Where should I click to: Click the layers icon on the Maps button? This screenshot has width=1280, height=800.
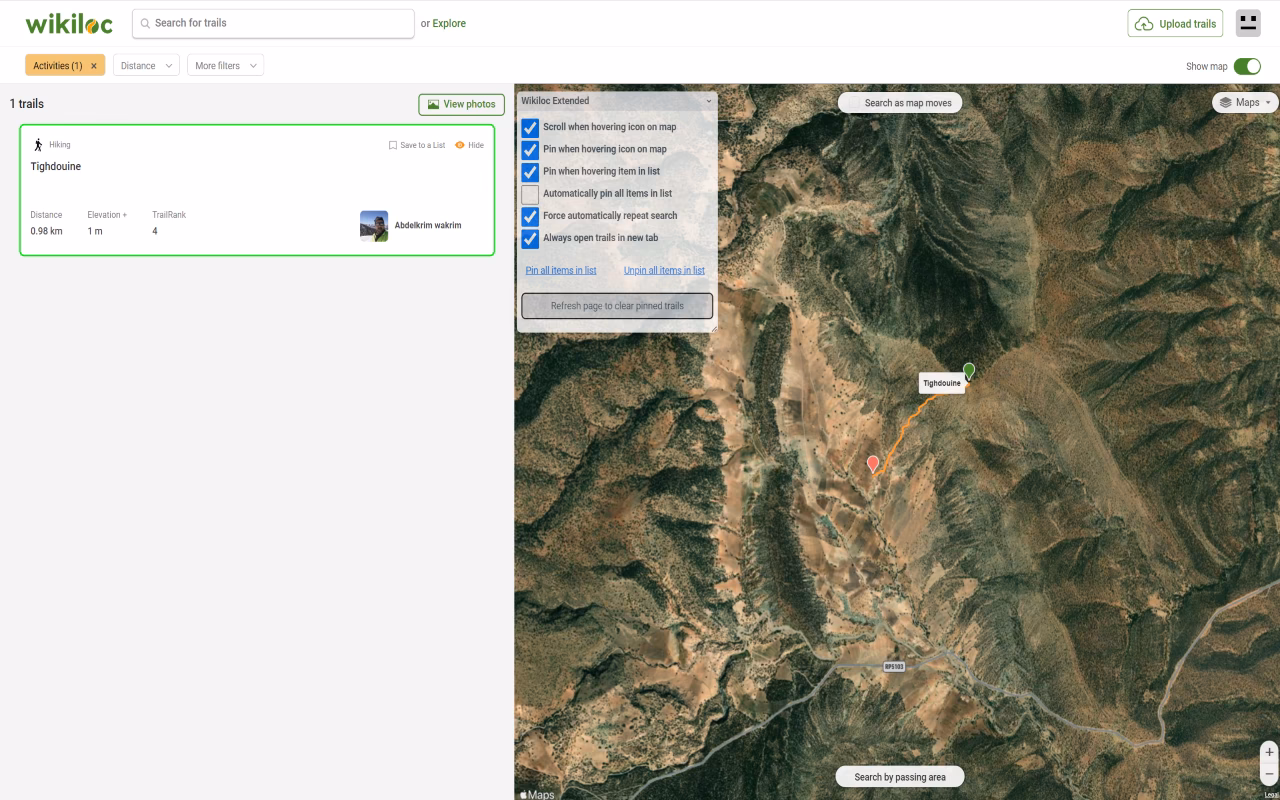coord(1227,102)
